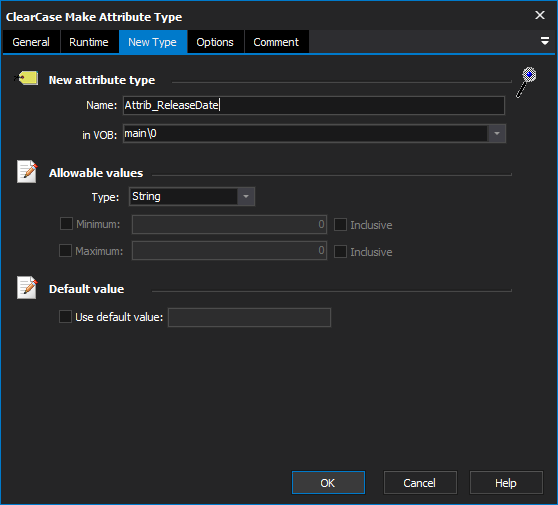Click the magnifier lookup icon beside Name field
Screen dimensions: 558x505
click(526, 82)
